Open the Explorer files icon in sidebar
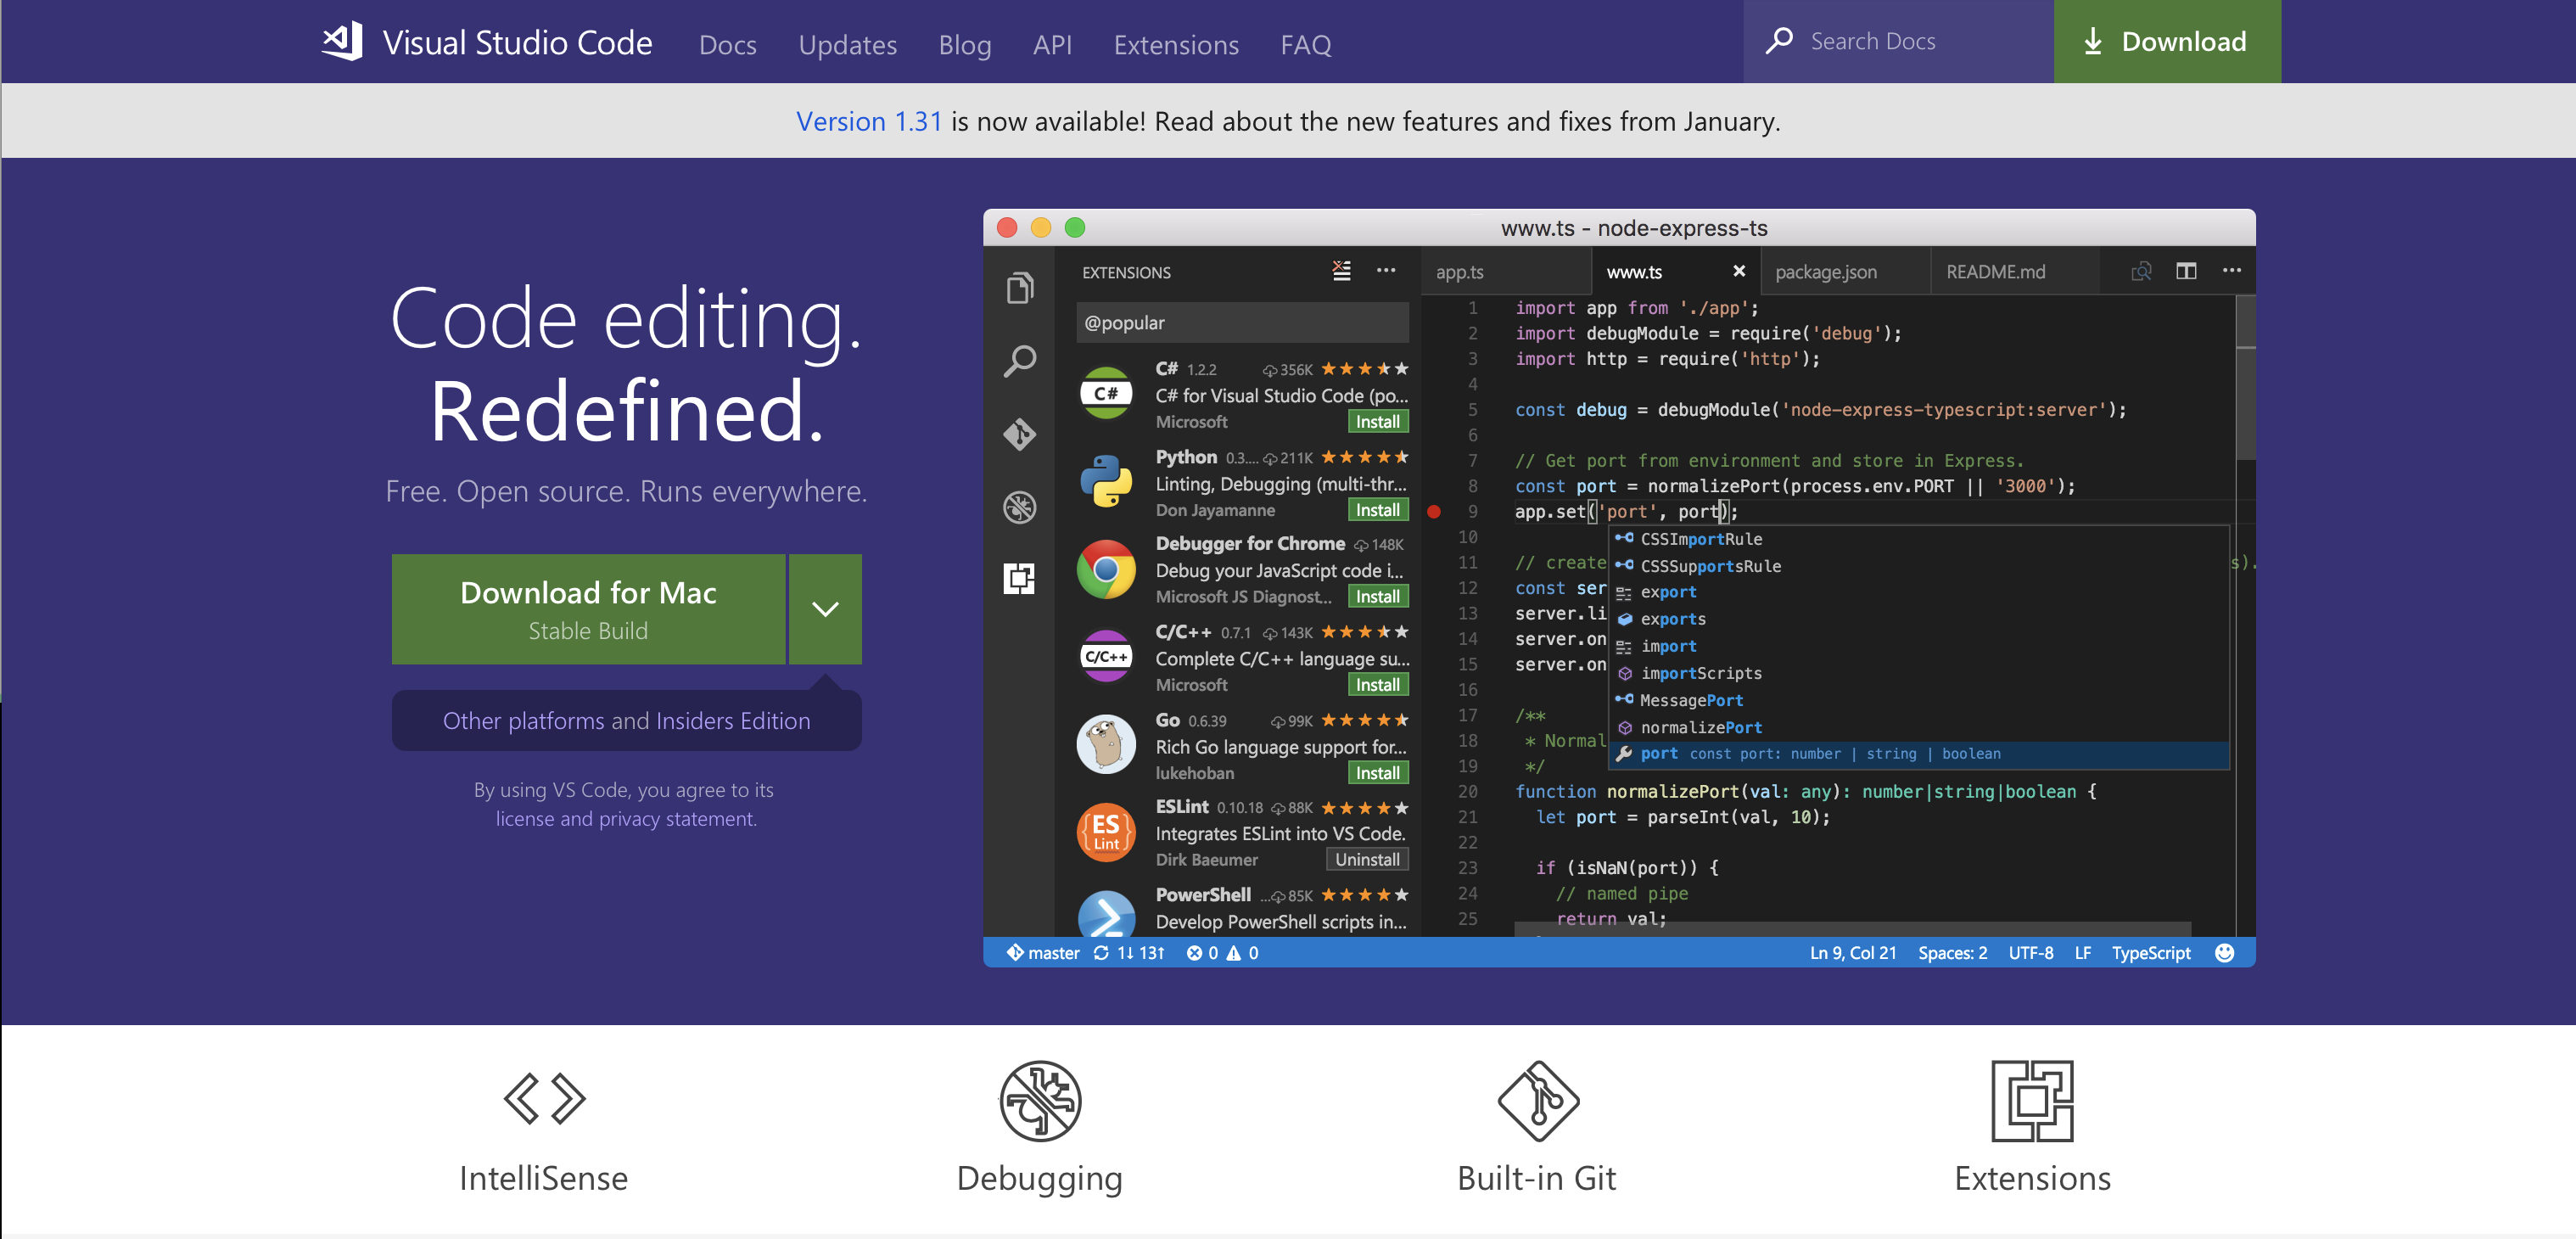 click(1020, 289)
